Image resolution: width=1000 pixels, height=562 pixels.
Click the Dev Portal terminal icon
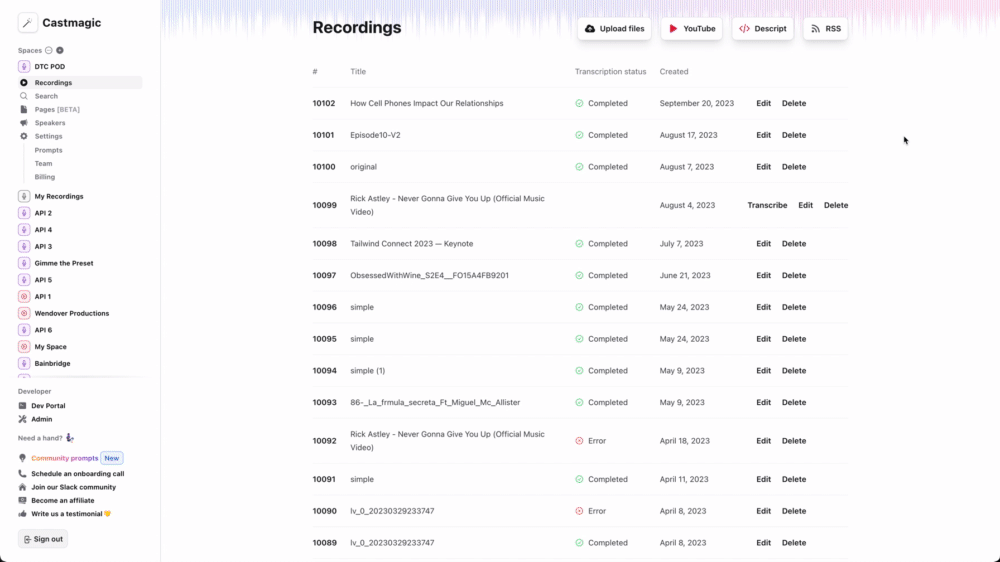(23, 406)
